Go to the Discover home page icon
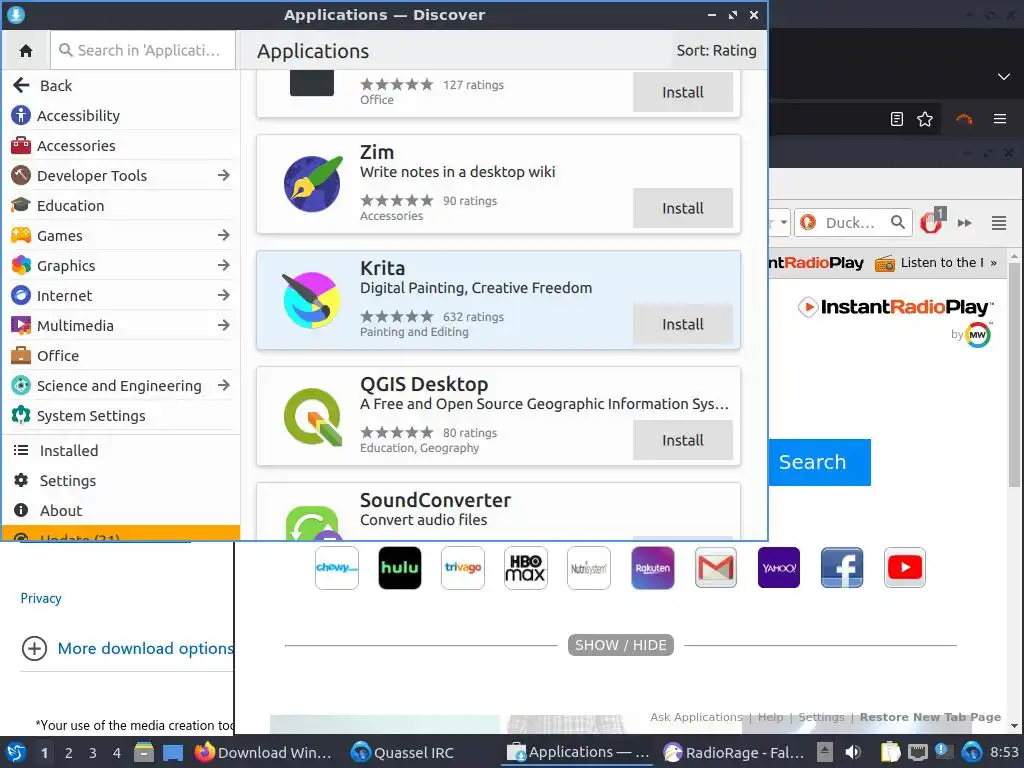Image resolution: width=1024 pixels, height=768 pixels. coord(26,50)
